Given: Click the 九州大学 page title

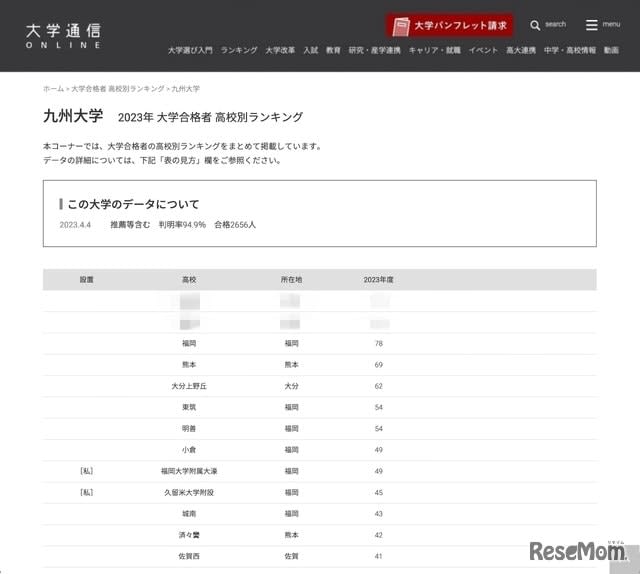Looking at the screenshot, I should coord(73,116).
